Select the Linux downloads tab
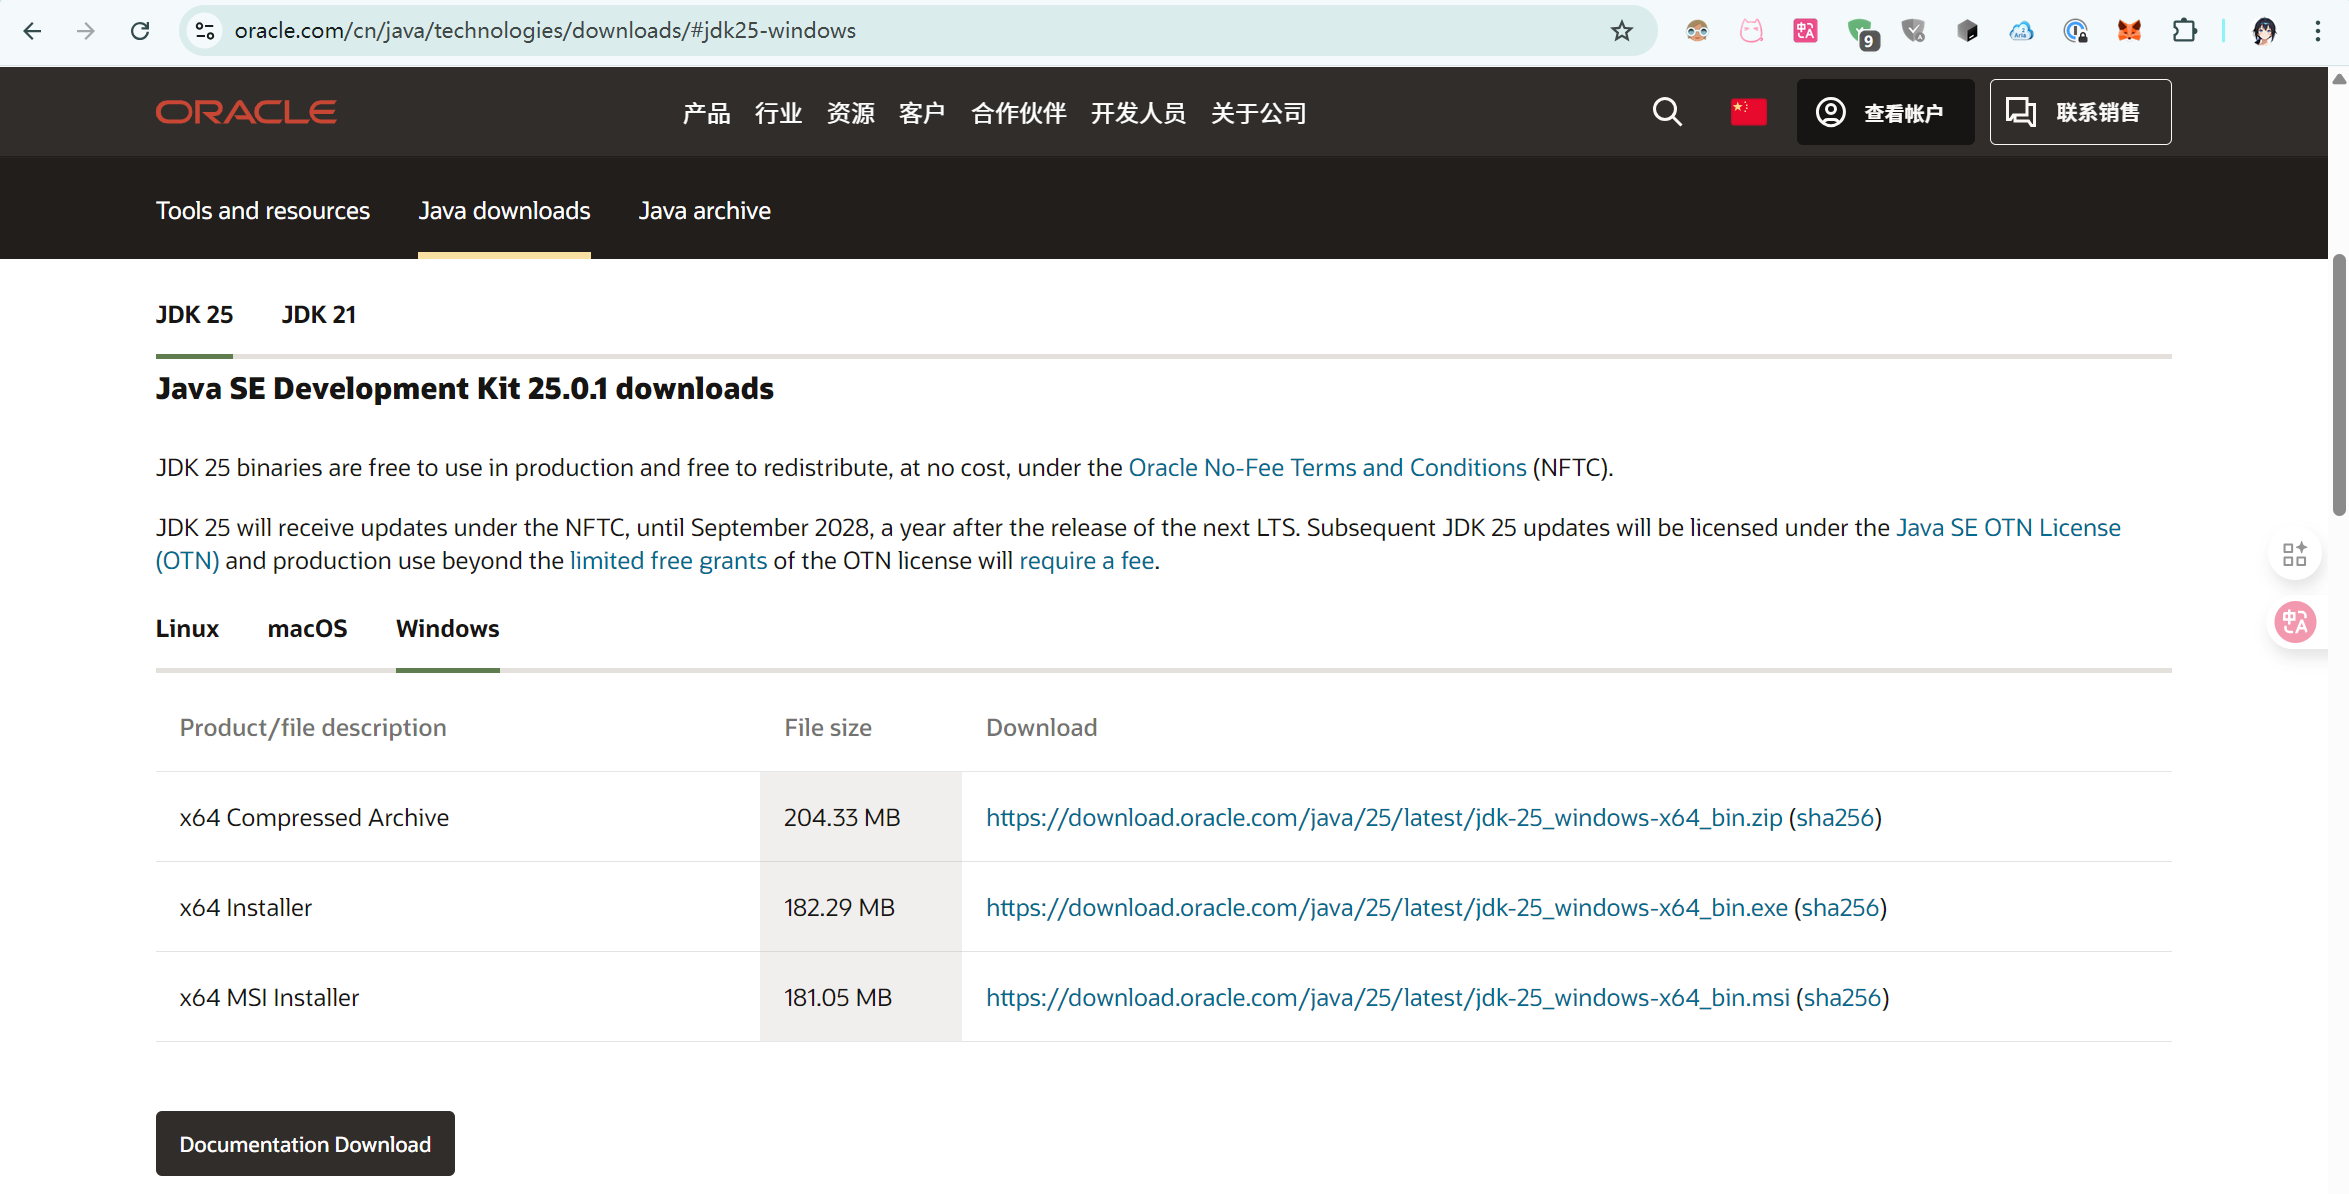The image size is (2349, 1194). tap(187, 628)
